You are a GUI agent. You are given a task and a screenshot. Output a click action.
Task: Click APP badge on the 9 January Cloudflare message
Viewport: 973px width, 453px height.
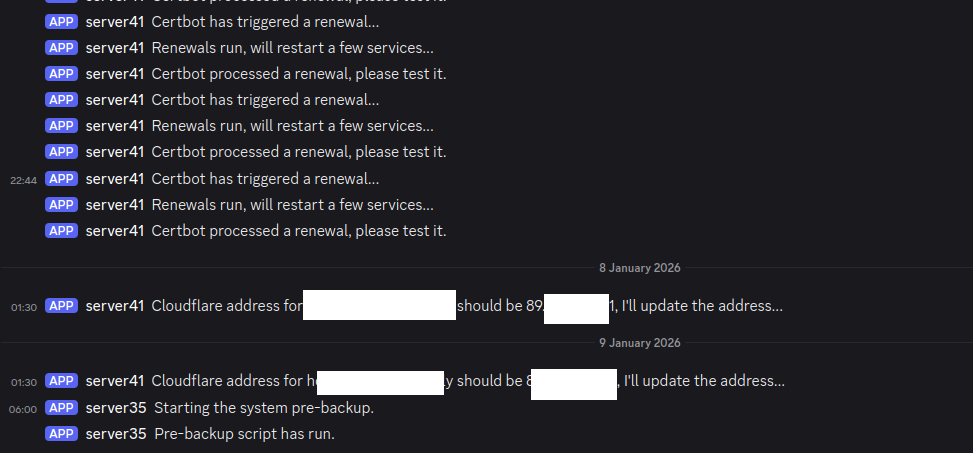61,381
